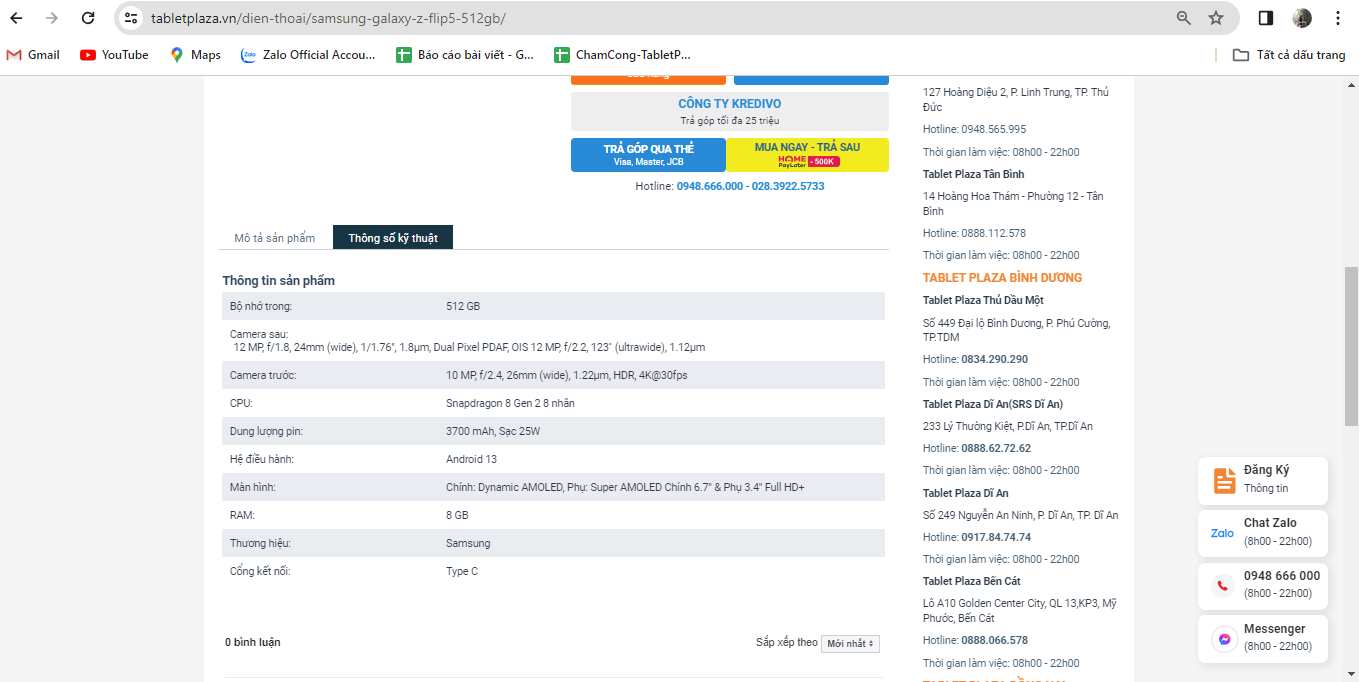This screenshot has width=1359, height=682.
Task: Open Tất cả dấu trang folder
Action: pos(1289,55)
